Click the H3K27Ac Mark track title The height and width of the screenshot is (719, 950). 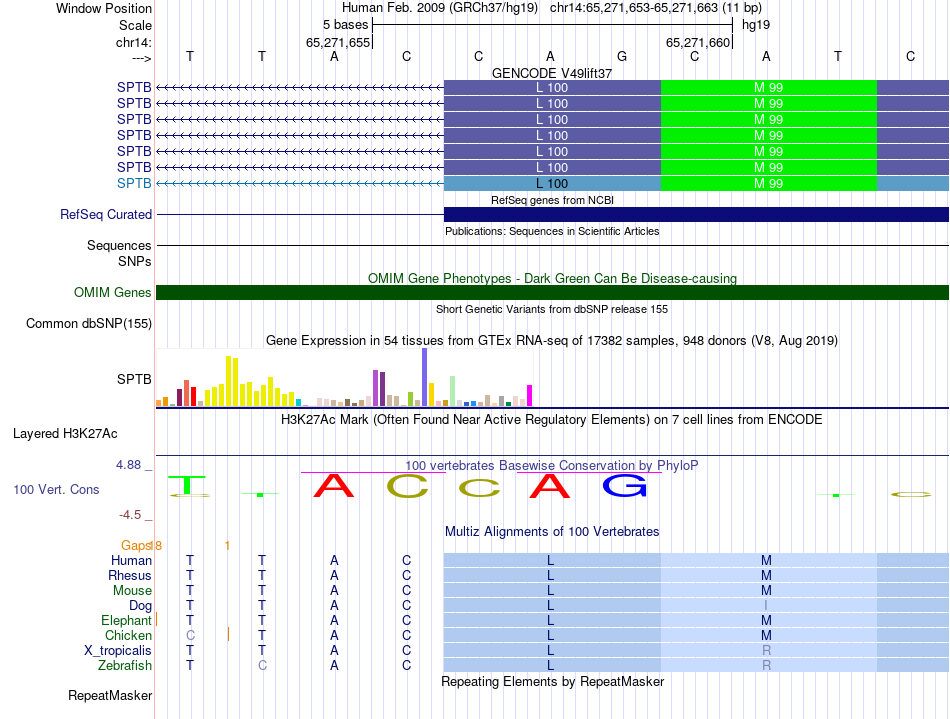click(551, 420)
